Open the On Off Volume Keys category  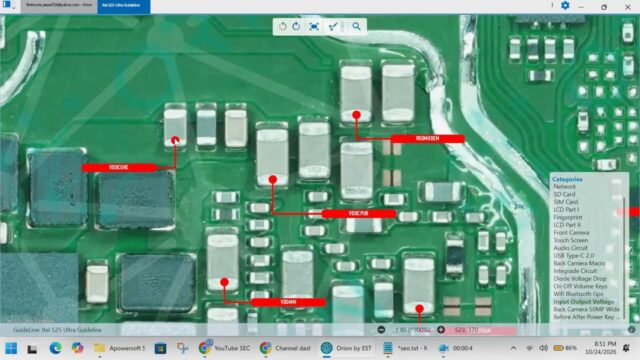tap(580, 287)
